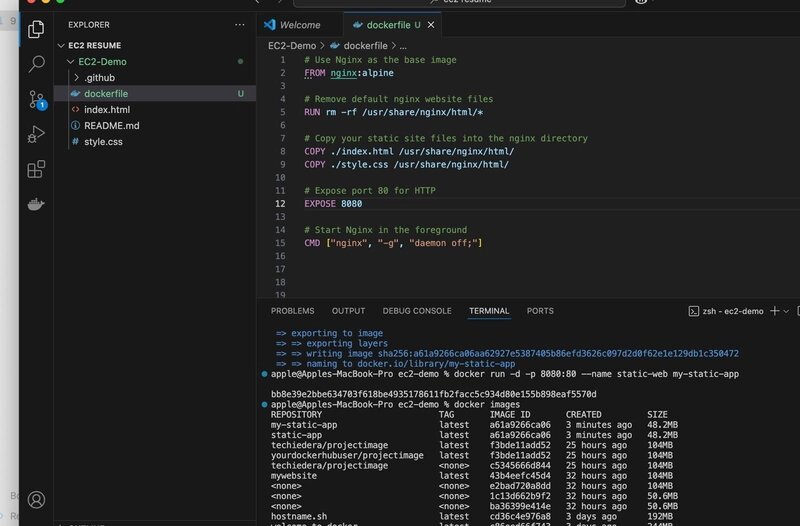Place cursor on EXPOSE 8080 line

[333, 204]
